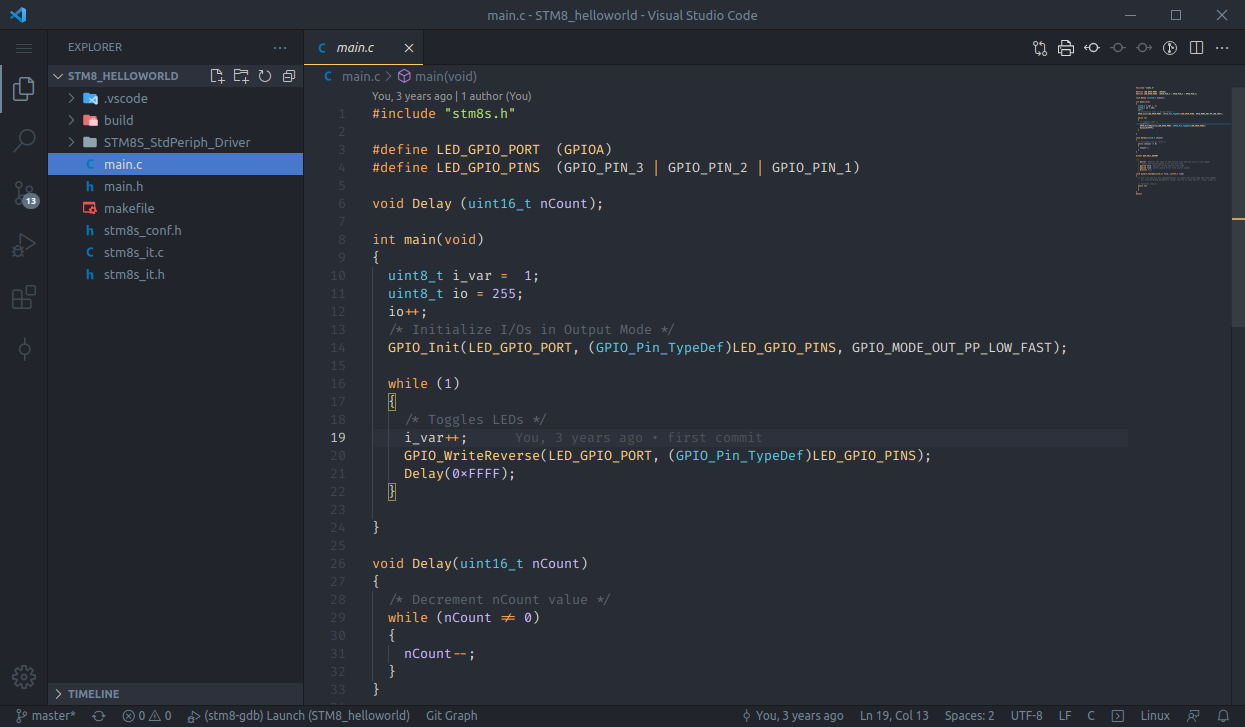Click the Git graph circle icon in toolbar
Image resolution: width=1245 pixels, height=727 pixels.
click(x=1170, y=47)
